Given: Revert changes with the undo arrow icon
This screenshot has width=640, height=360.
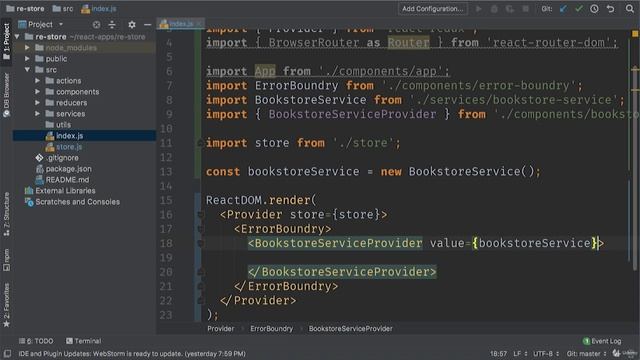Looking at the screenshot, I should click(610, 9).
